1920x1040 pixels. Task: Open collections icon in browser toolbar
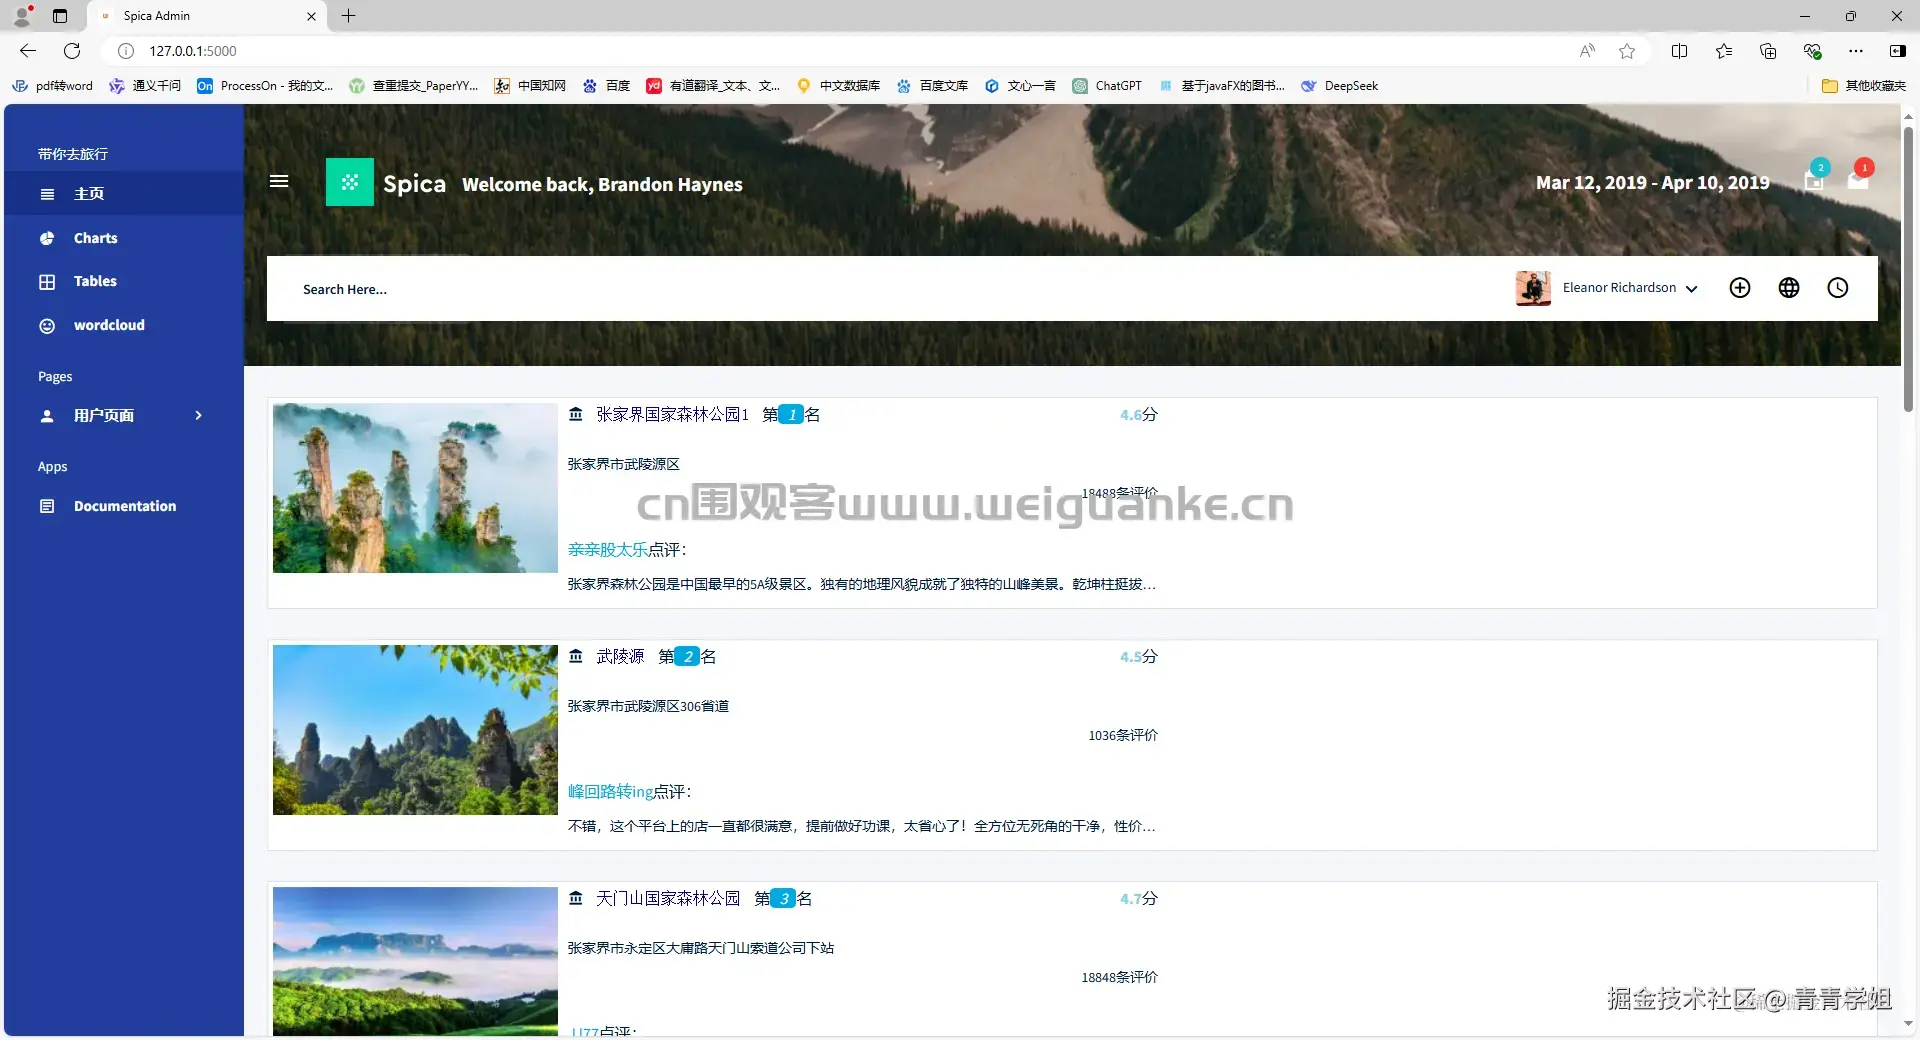pos(1768,51)
